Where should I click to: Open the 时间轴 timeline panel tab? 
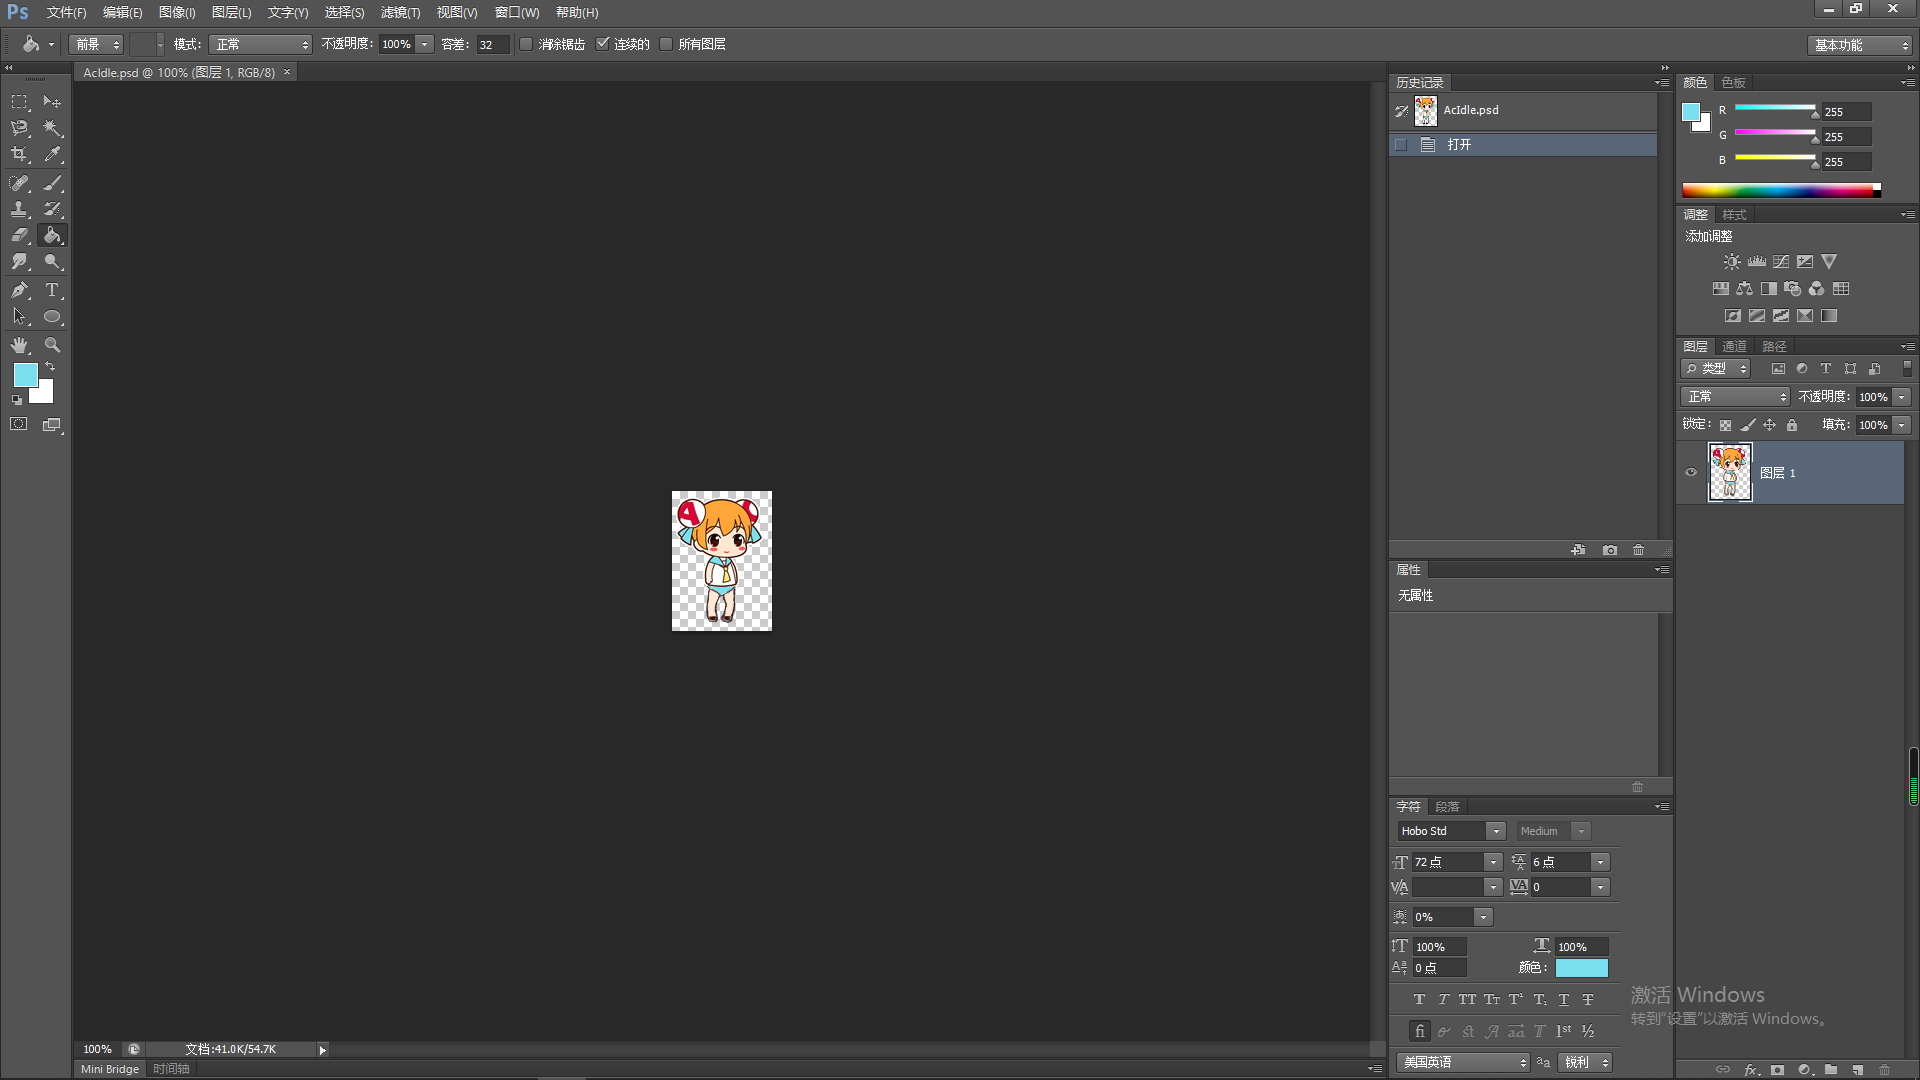coord(171,1069)
